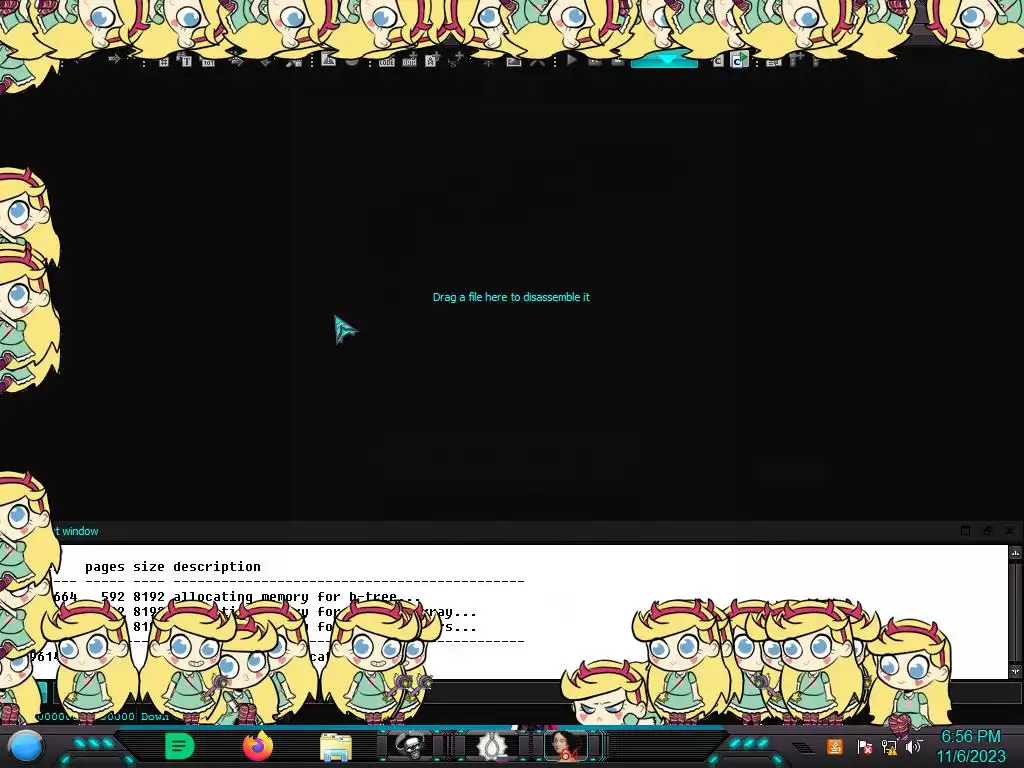Click the star-shaped toolbar icon

[488, 62]
